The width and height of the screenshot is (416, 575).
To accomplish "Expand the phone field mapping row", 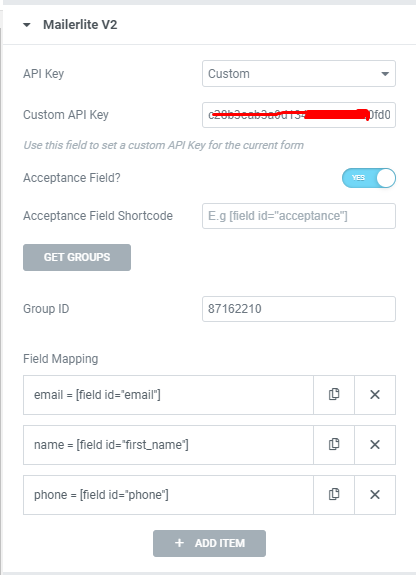I will click(168, 495).
